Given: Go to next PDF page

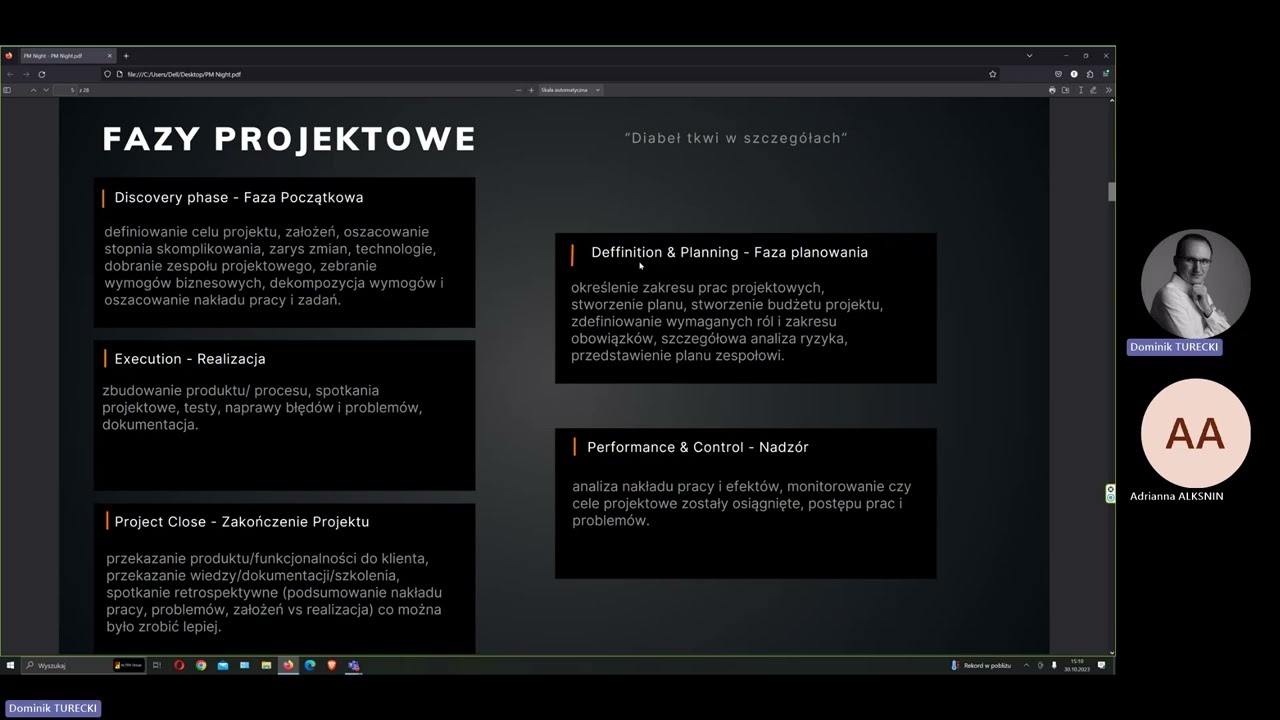Looking at the screenshot, I should (x=45, y=90).
